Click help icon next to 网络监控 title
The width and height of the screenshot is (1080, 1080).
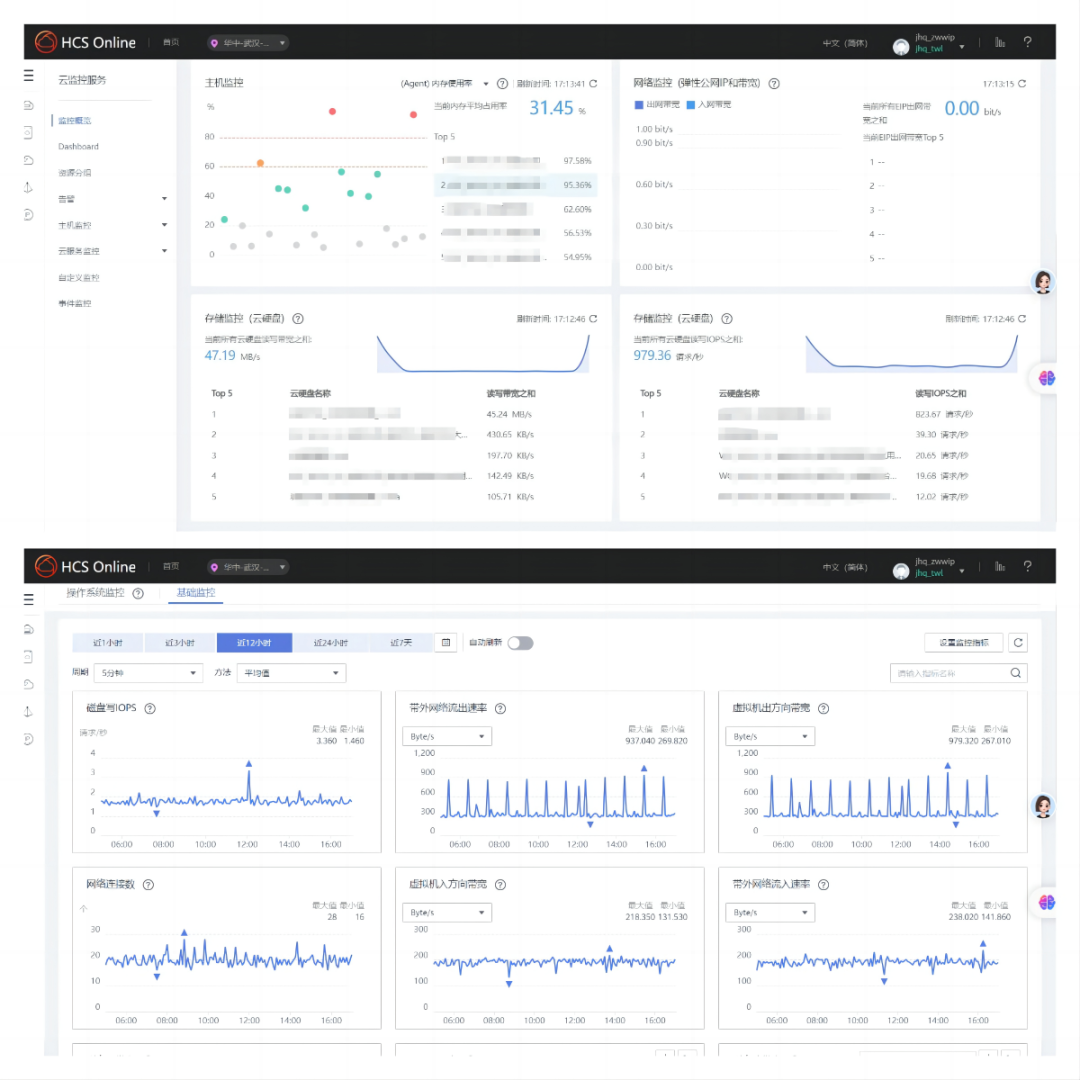(x=774, y=83)
